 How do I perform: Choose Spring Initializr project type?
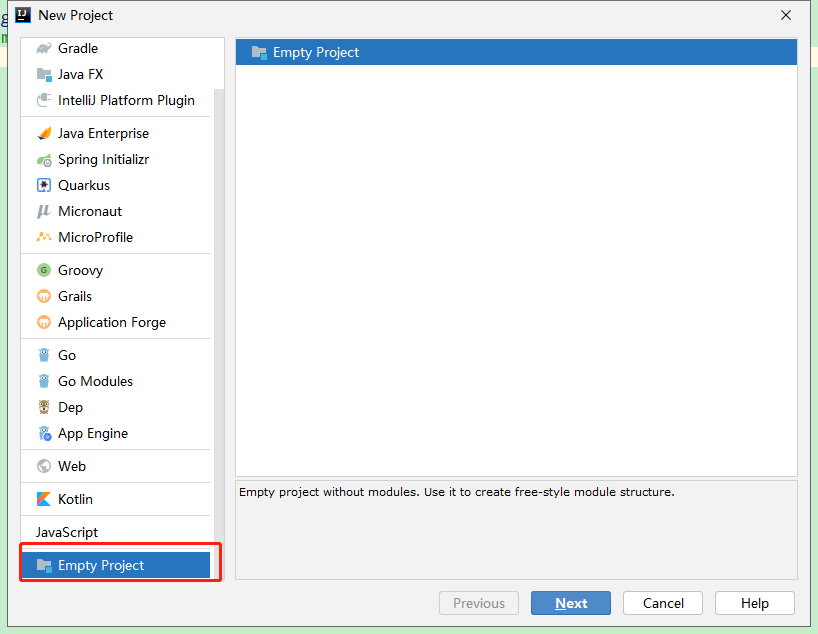tap(115, 159)
